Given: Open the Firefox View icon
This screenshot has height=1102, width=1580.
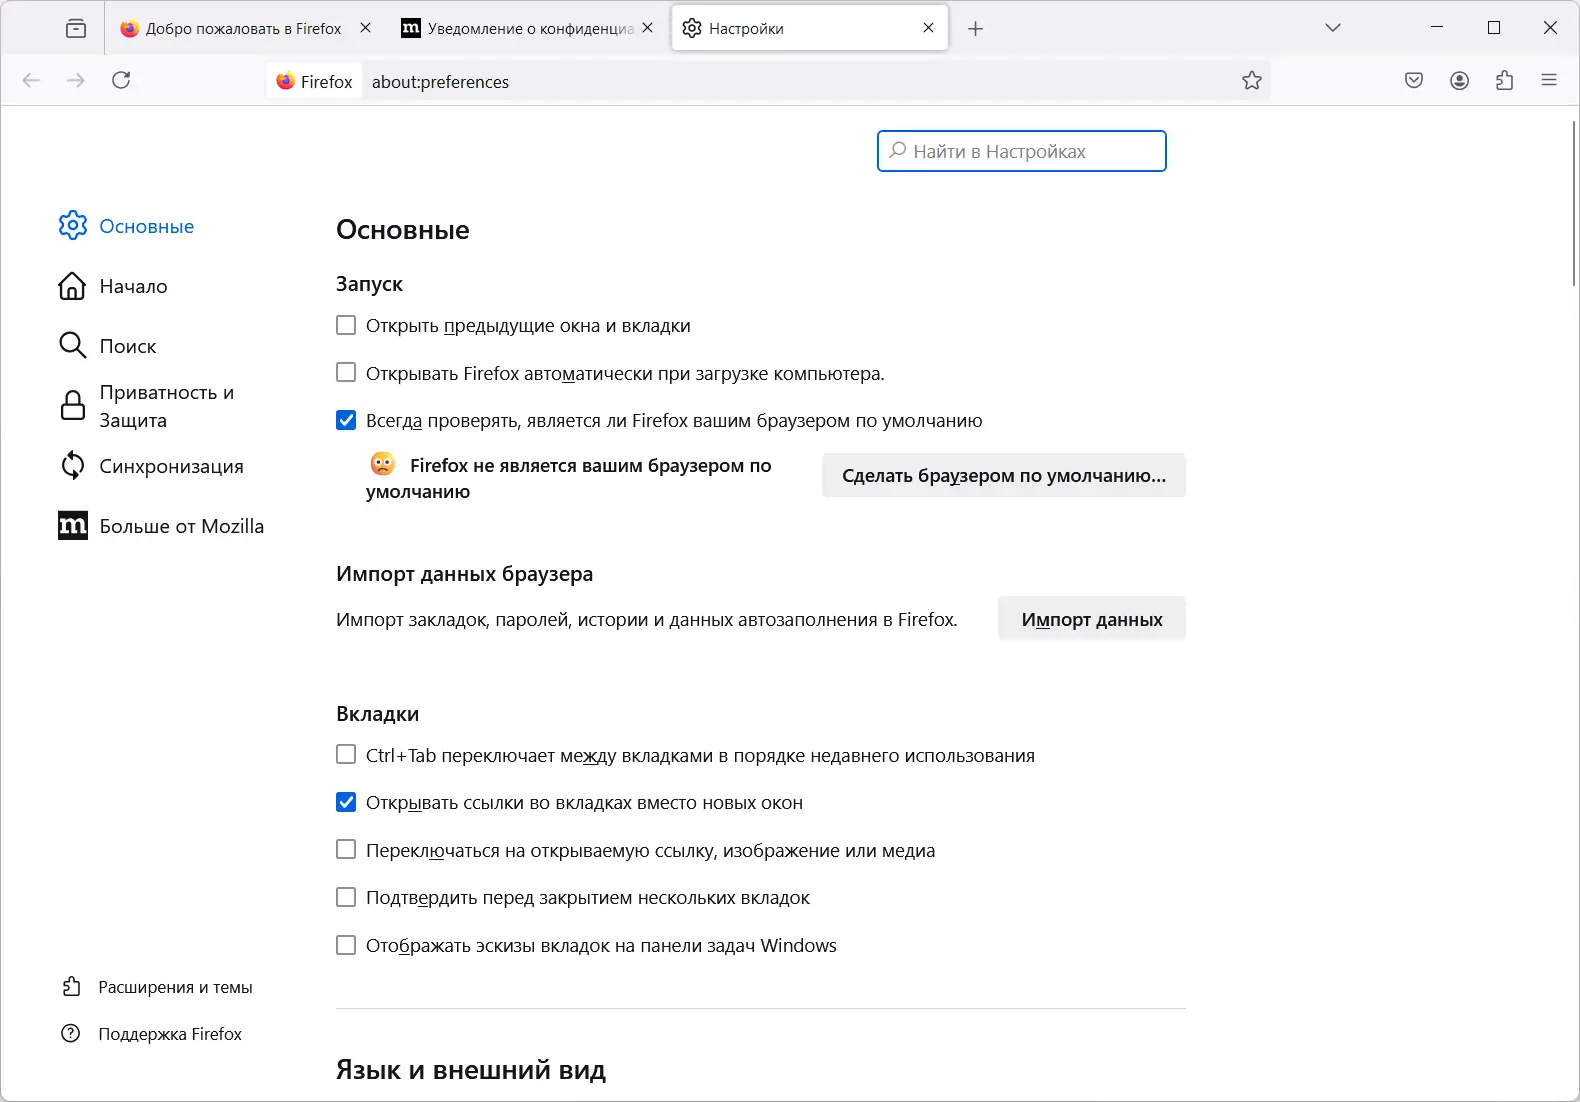Looking at the screenshot, I should 76,29.
